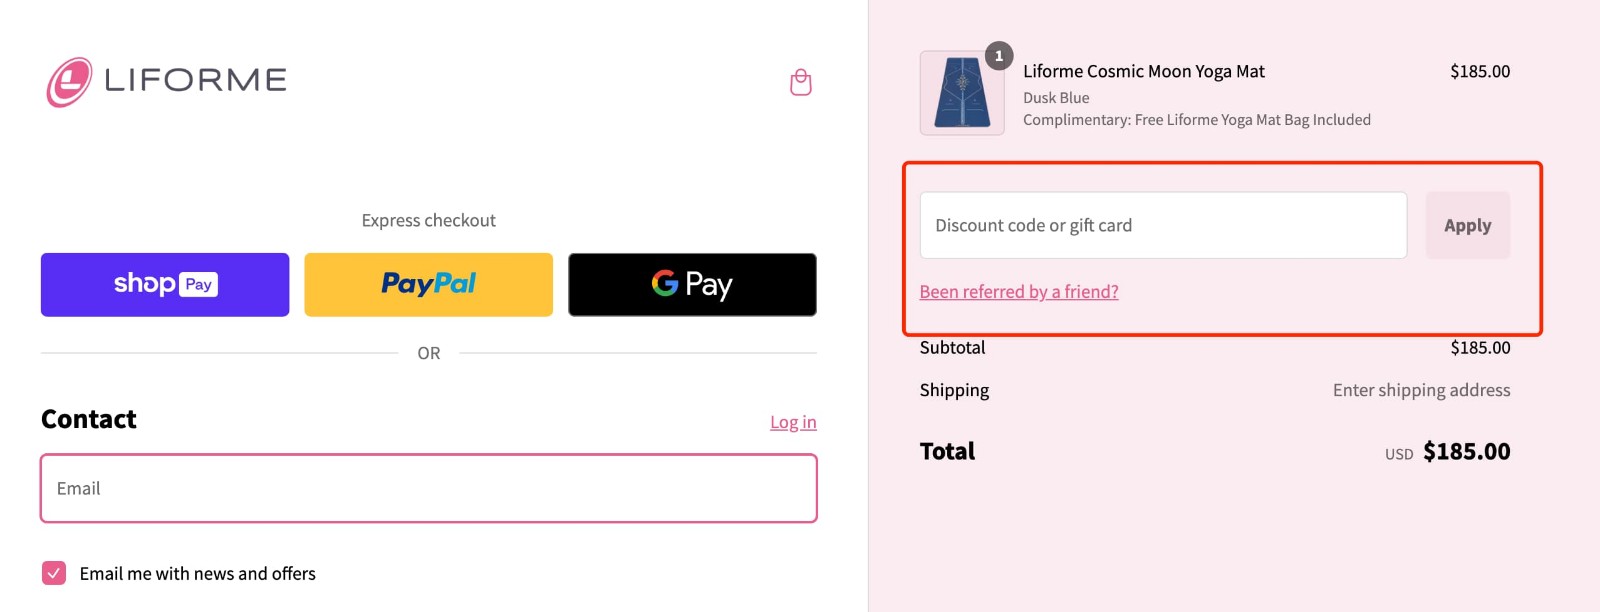1600x612 pixels.
Task: Pay using the Google Pay button
Action: click(691, 284)
